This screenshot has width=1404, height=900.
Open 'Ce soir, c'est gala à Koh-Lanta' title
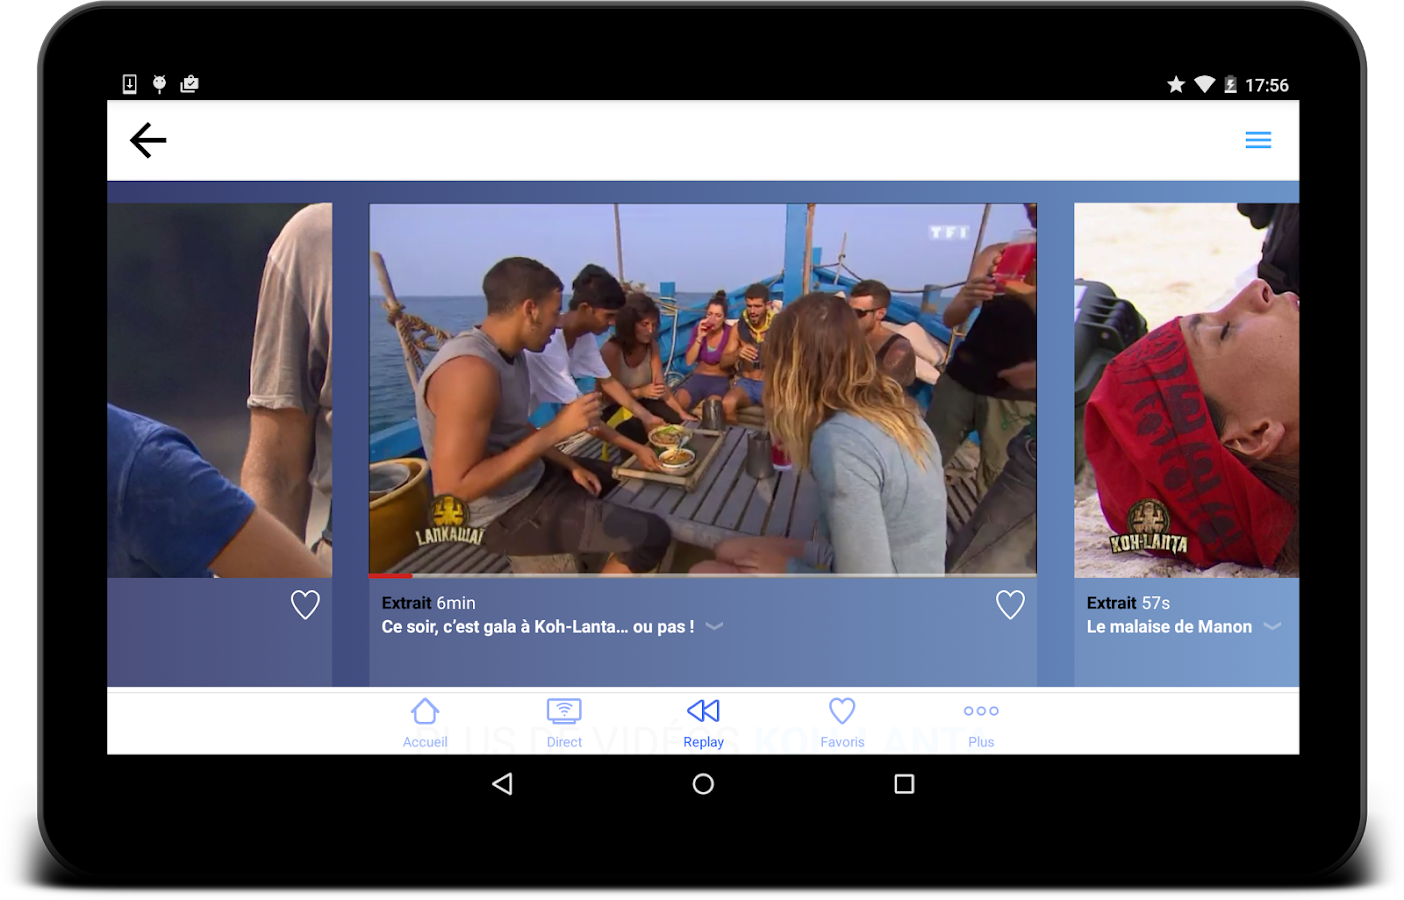click(537, 627)
